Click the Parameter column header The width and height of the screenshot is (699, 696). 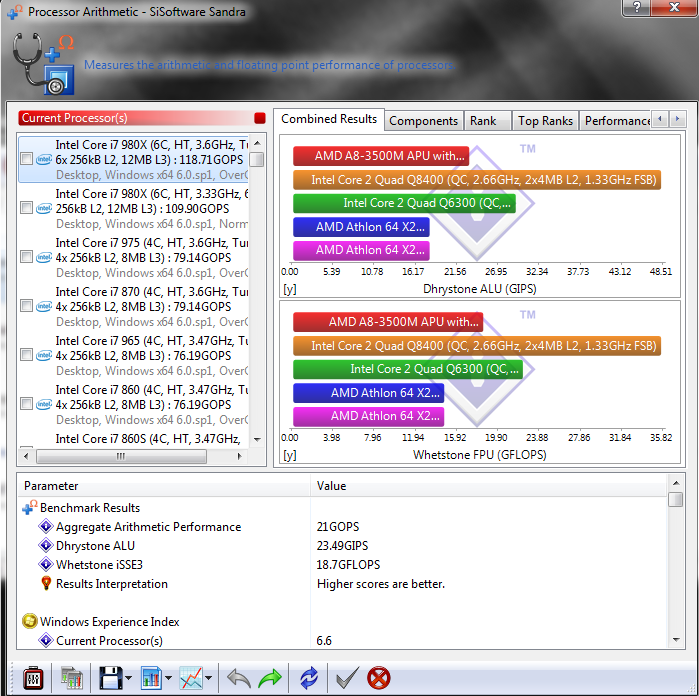(x=164, y=486)
